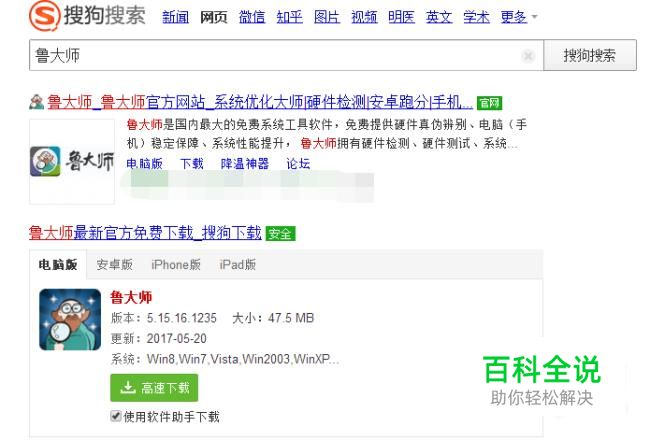Viewport: 650px width, 441px height.
Task: Switch to 微信 search category
Action: (252, 17)
